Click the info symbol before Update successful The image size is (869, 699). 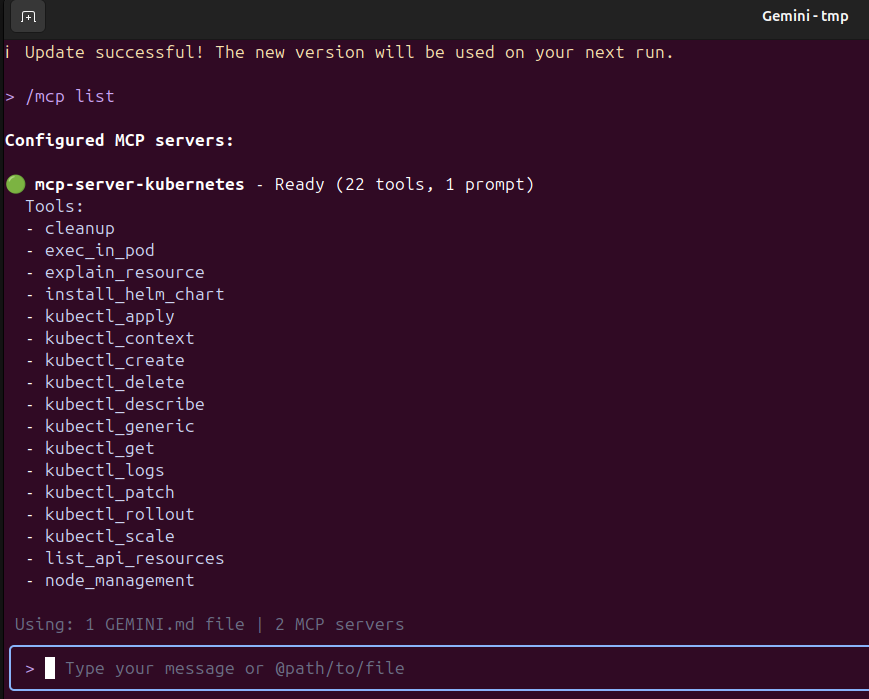pyautogui.click(x=8, y=52)
